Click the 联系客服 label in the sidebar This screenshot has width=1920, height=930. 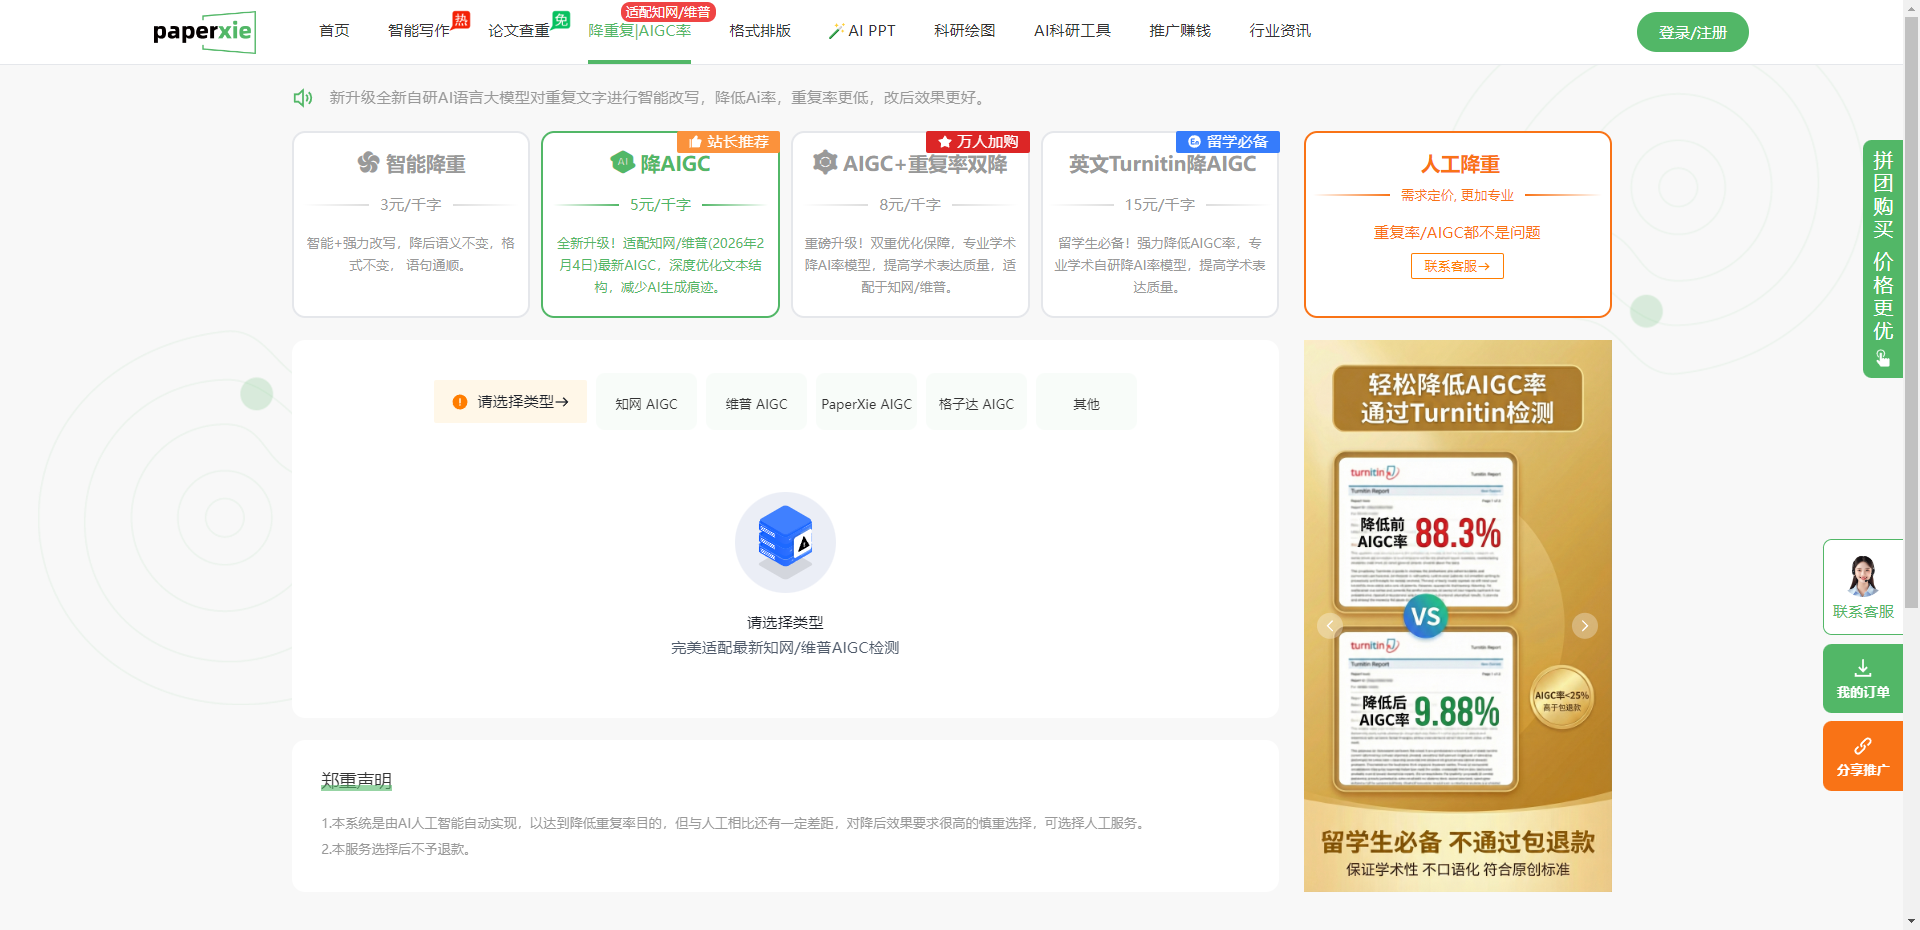pyautogui.click(x=1863, y=611)
